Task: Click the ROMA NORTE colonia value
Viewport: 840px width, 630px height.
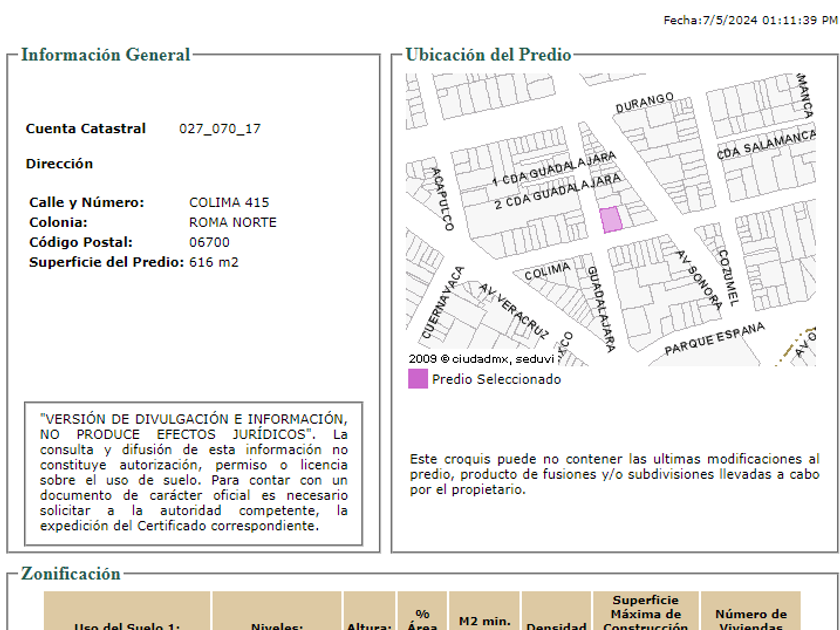Action: [x=233, y=223]
